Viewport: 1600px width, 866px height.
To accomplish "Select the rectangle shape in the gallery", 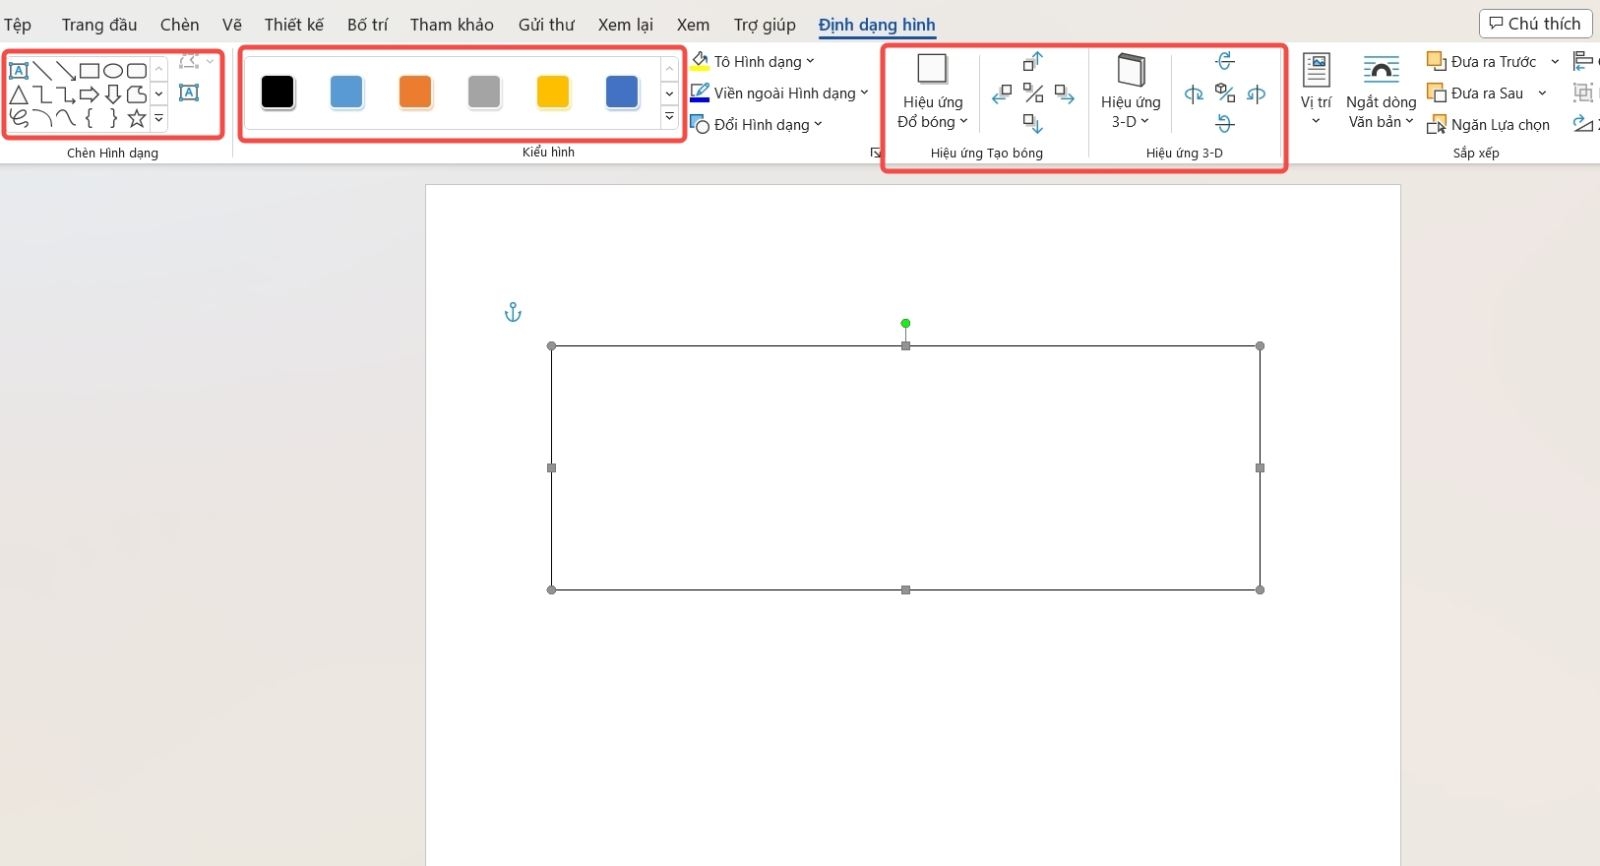I will (x=89, y=71).
